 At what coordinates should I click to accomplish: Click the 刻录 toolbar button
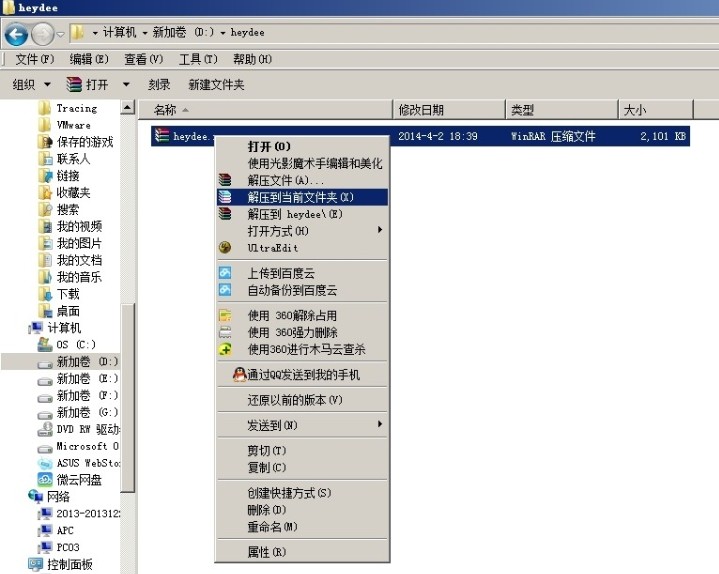pos(159,84)
